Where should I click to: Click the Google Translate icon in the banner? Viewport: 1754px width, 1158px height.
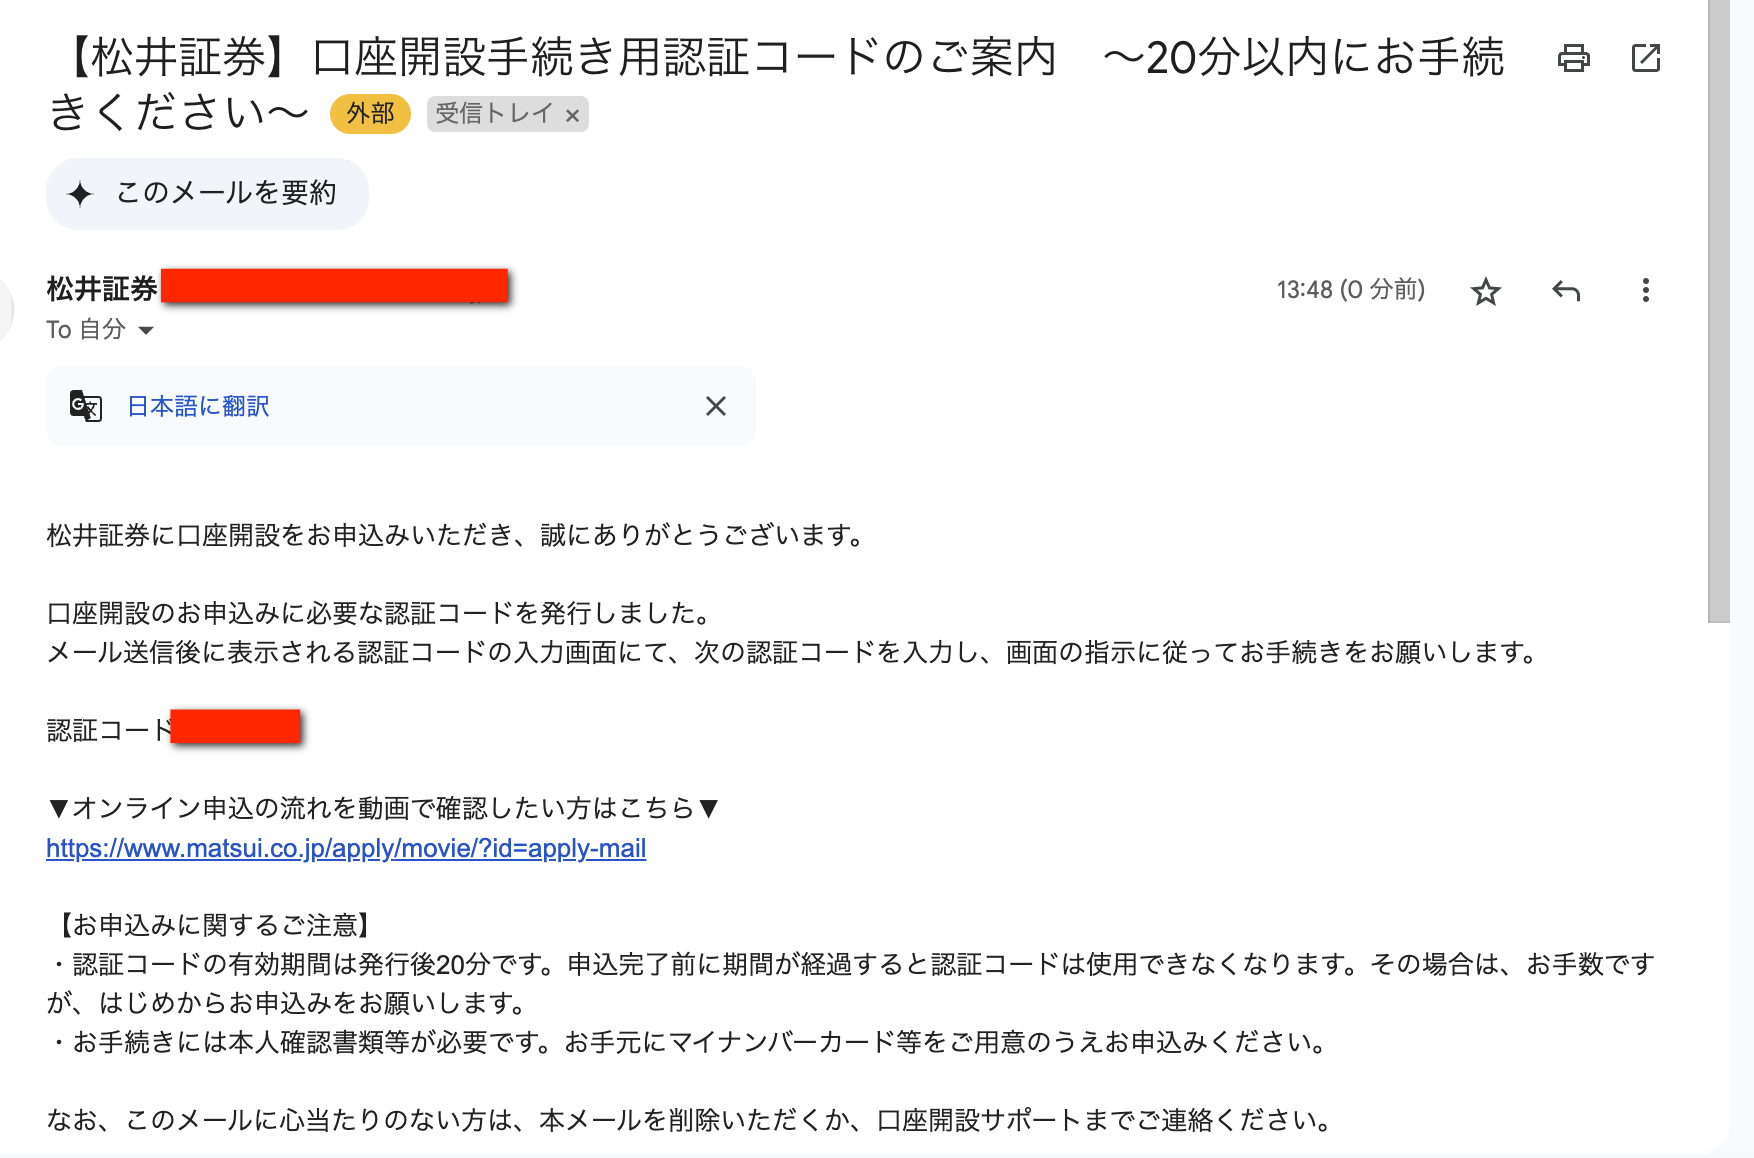85,406
